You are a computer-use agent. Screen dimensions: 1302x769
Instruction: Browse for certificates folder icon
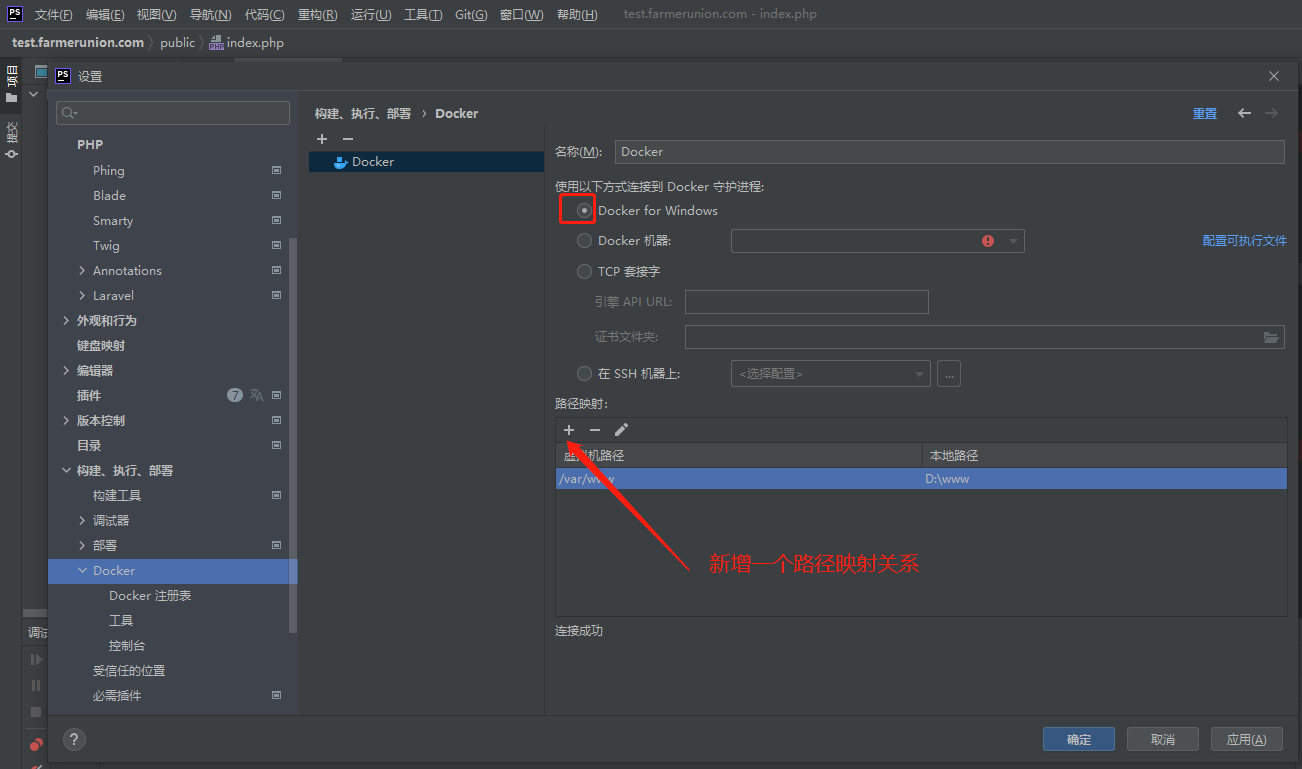pyautogui.click(x=1271, y=337)
